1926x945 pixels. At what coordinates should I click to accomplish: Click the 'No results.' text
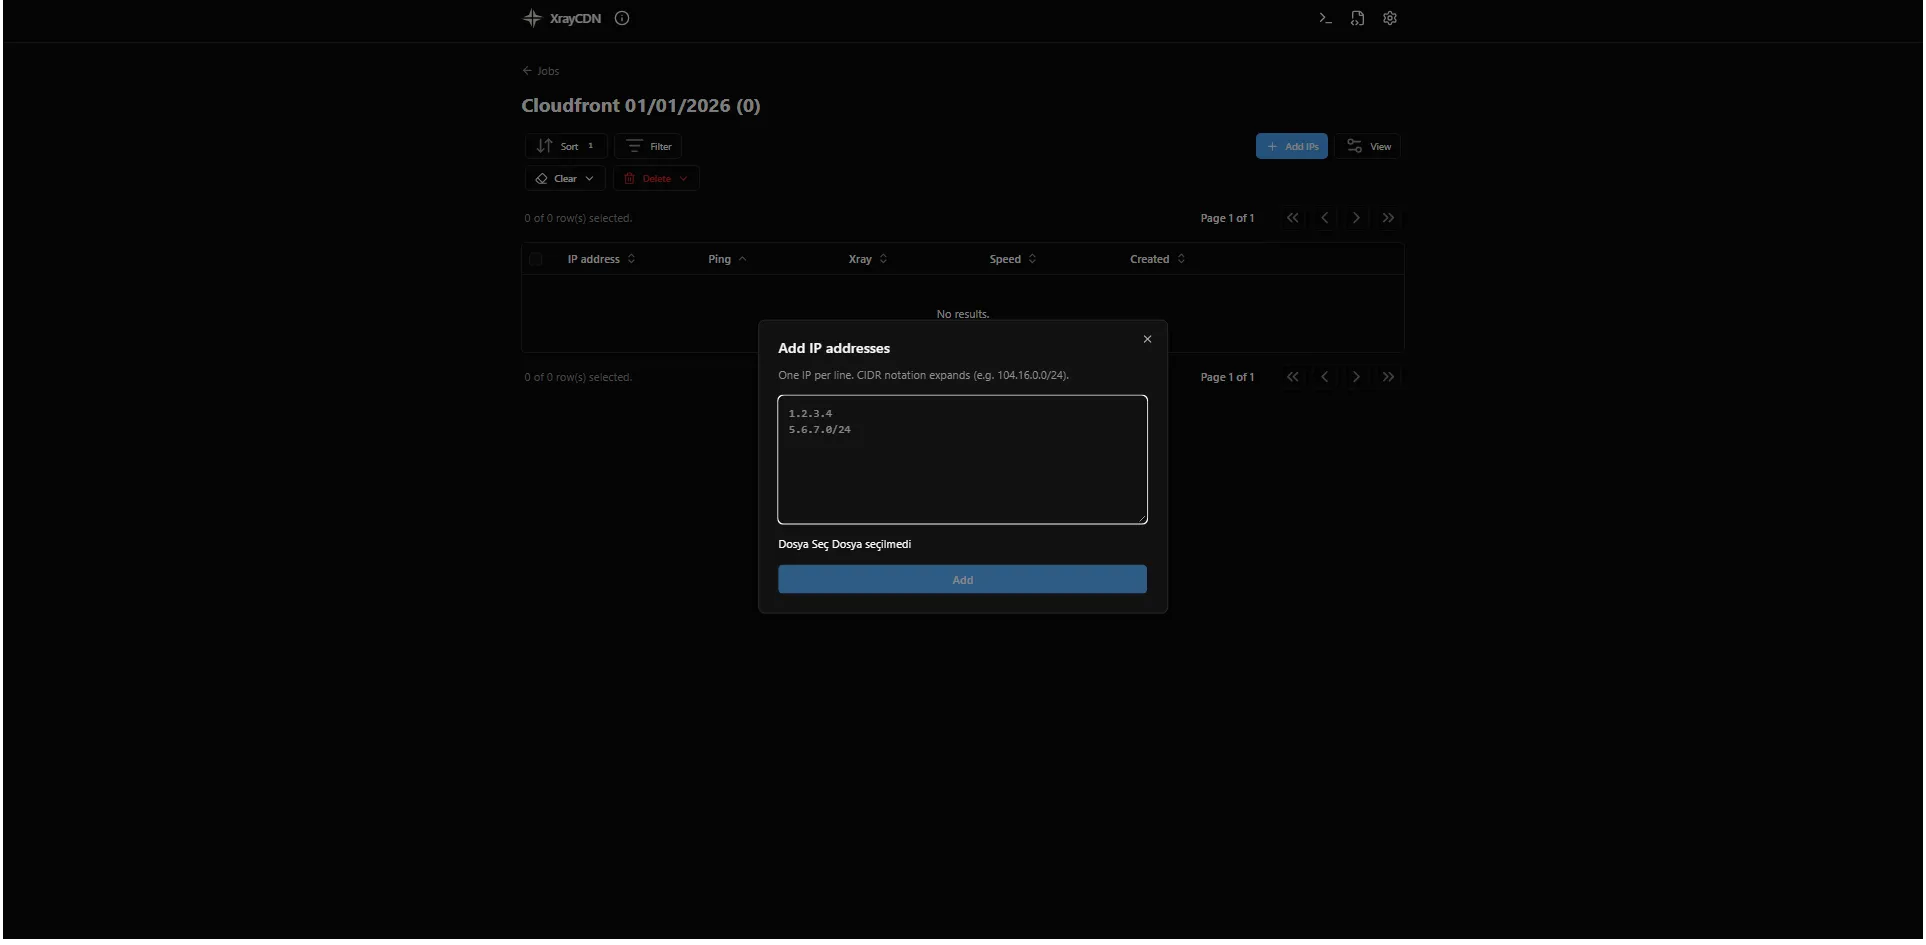coord(962,314)
